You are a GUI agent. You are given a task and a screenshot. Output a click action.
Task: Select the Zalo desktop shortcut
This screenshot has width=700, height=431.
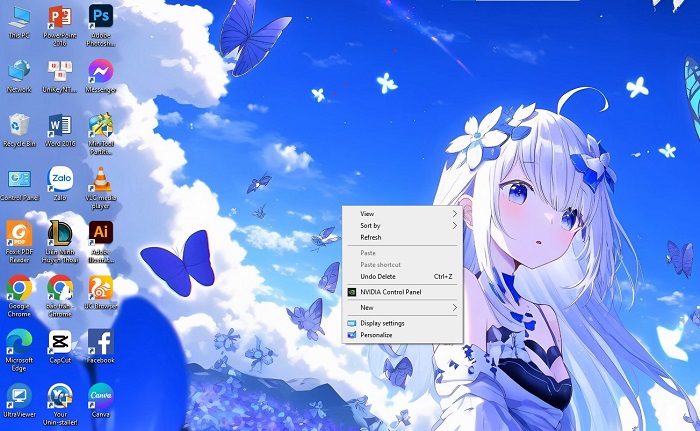(x=60, y=184)
